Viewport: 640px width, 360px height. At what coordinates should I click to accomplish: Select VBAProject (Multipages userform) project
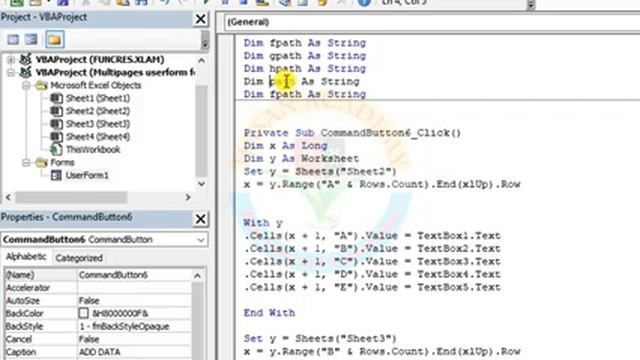(116, 73)
